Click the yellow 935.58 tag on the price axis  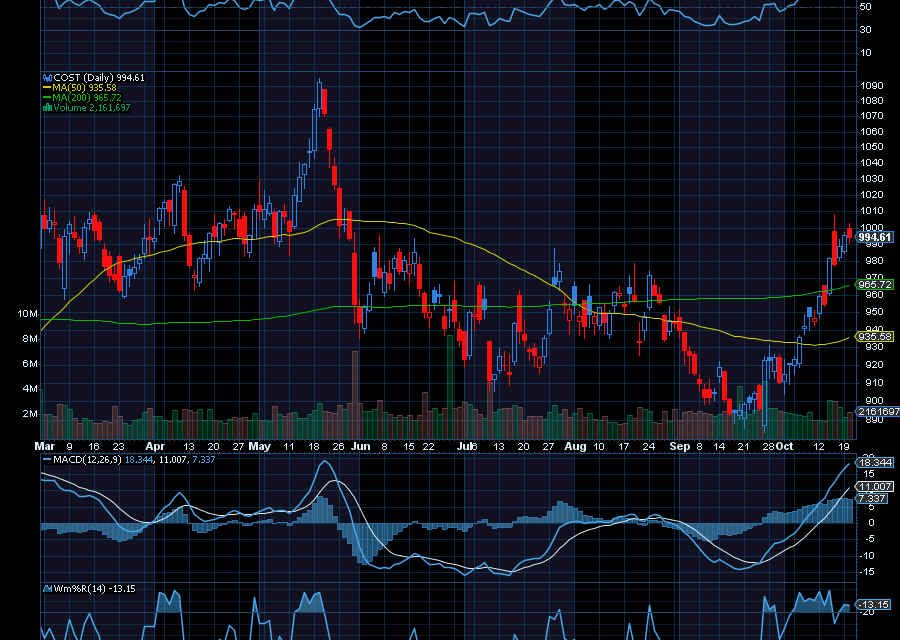875,337
